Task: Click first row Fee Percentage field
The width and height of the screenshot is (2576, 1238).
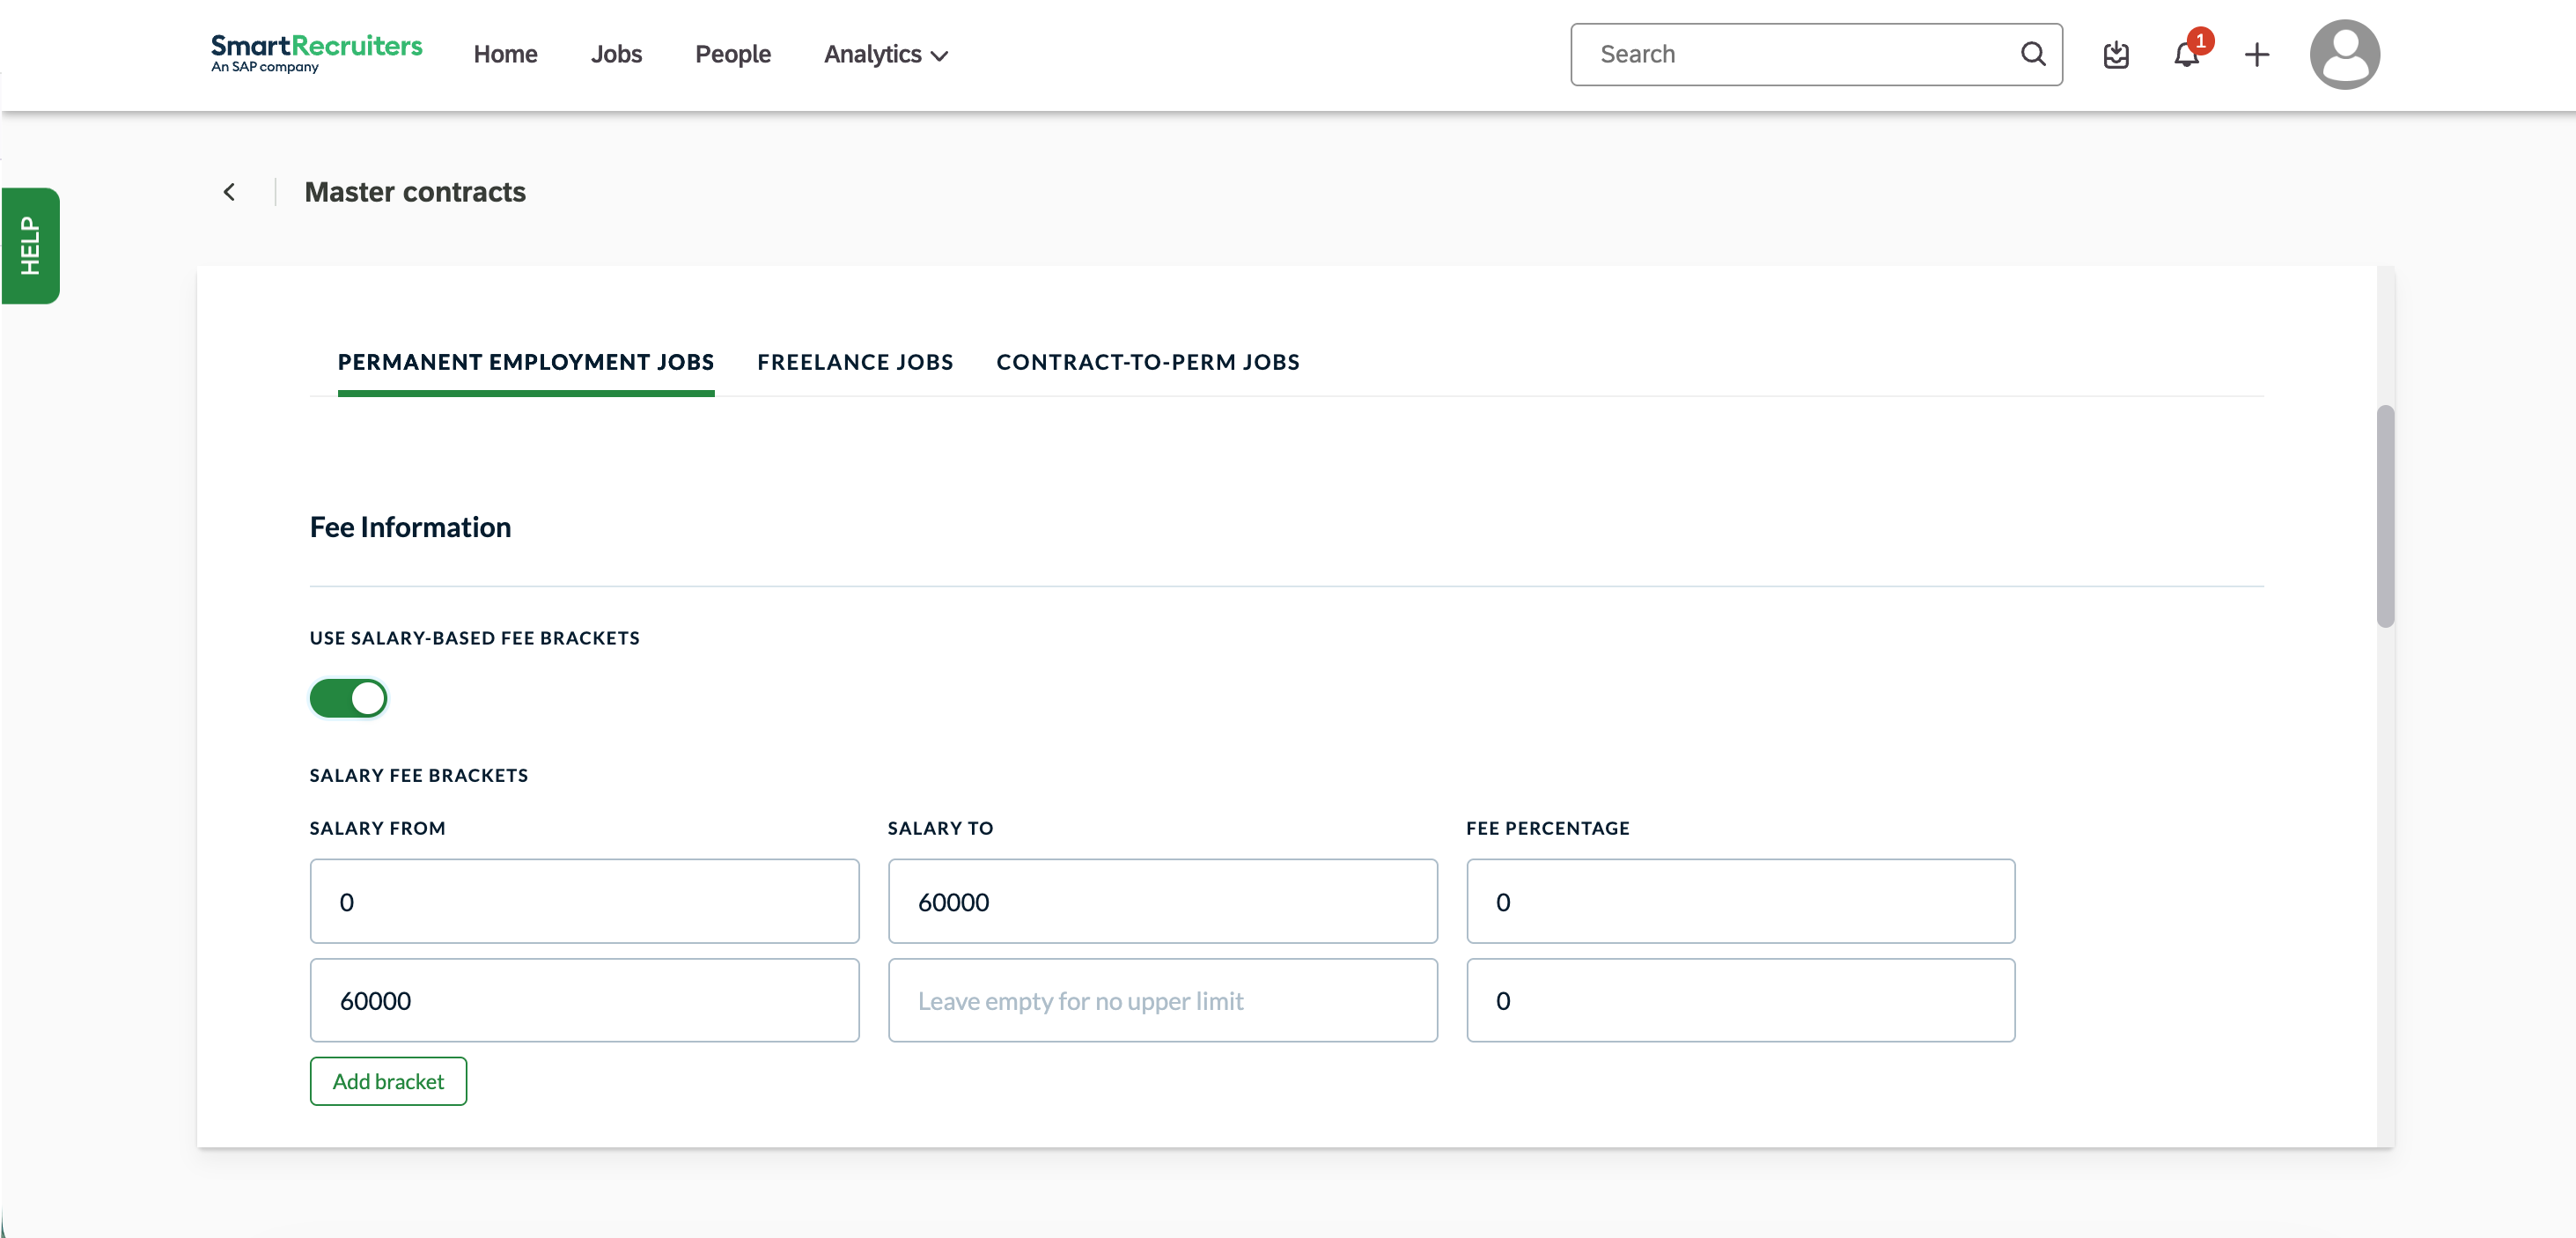Action: (x=1740, y=901)
